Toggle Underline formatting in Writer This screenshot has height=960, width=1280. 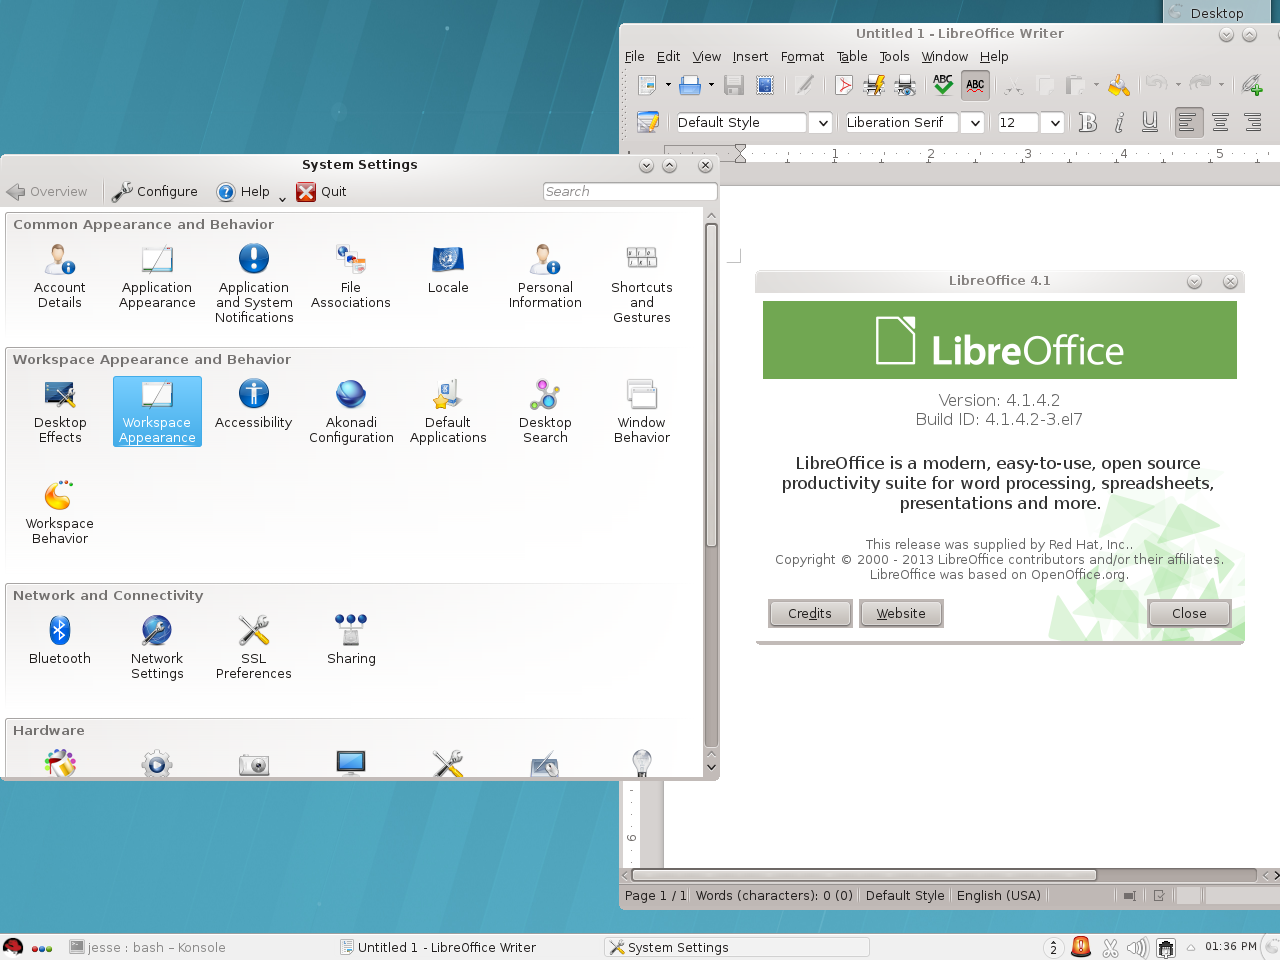tap(1150, 122)
